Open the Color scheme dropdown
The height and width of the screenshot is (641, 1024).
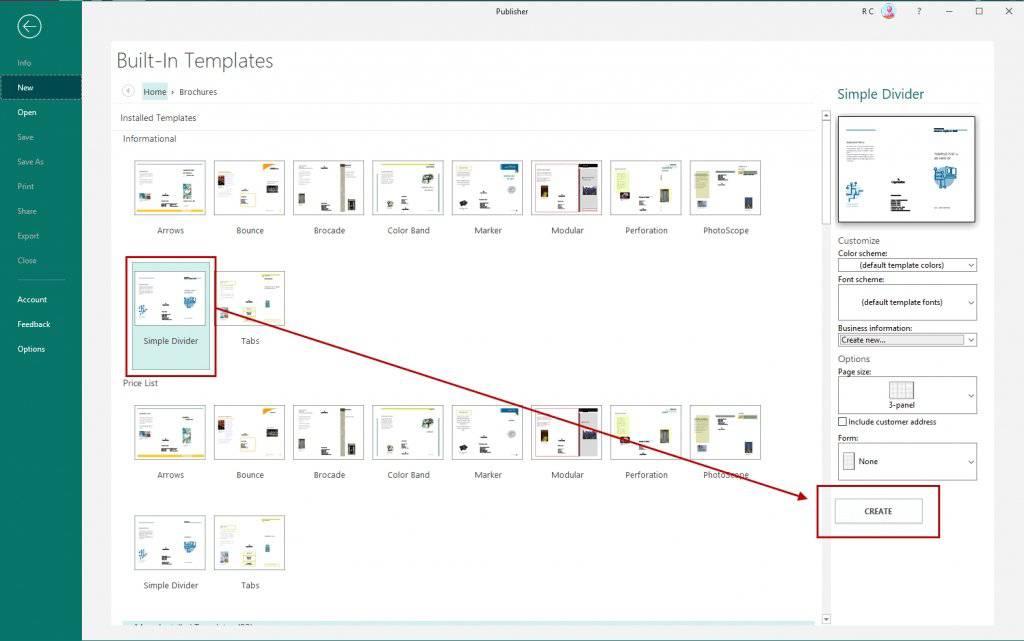[x=906, y=265]
